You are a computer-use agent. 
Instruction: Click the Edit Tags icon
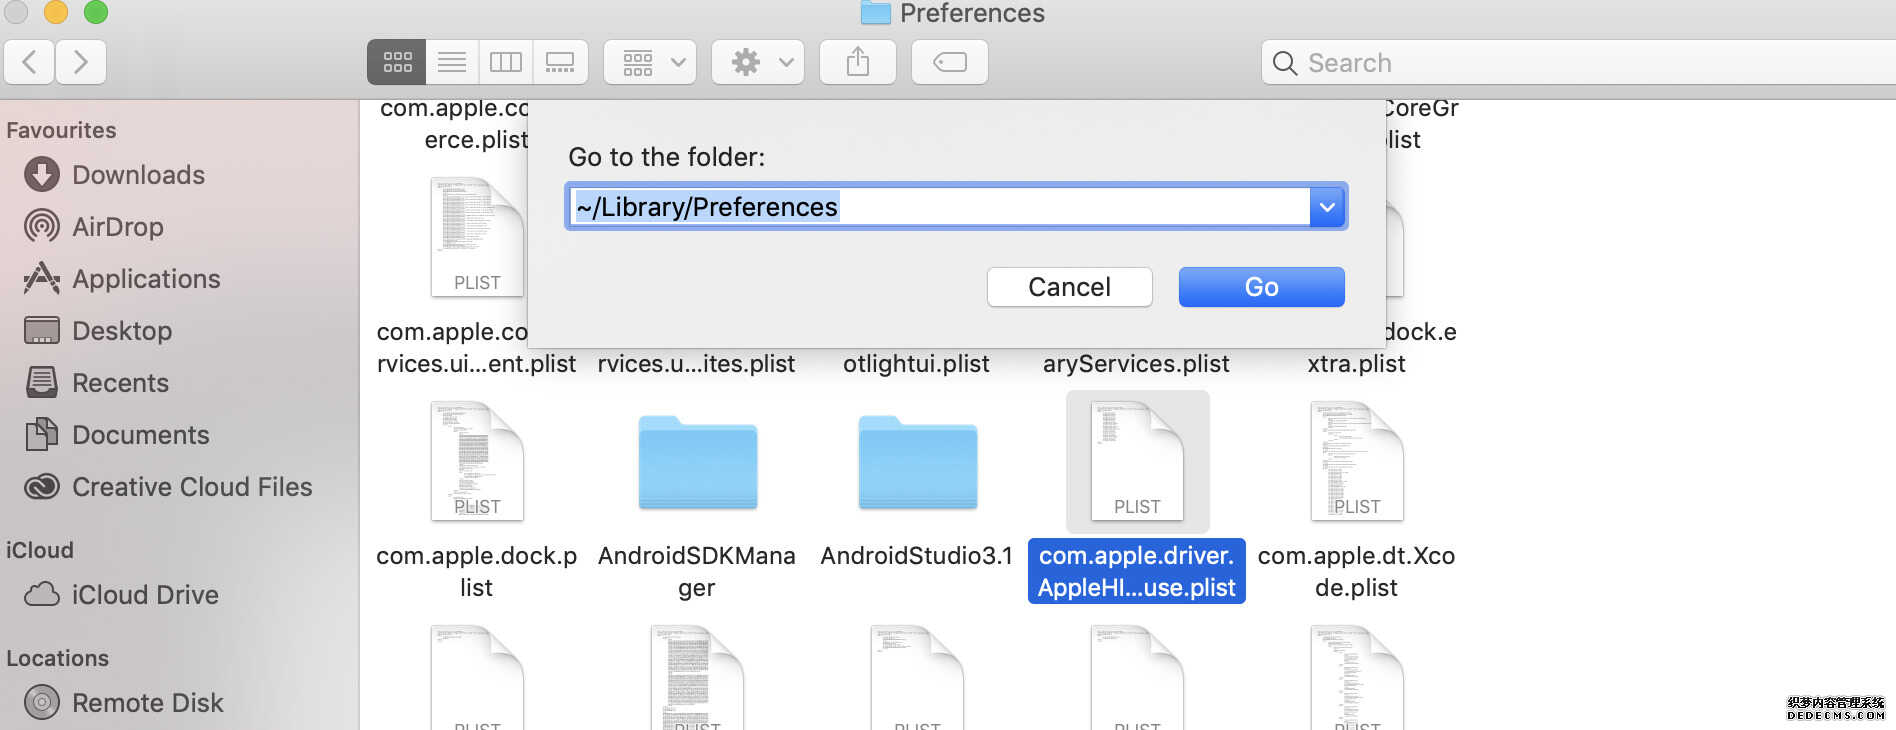coord(949,63)
